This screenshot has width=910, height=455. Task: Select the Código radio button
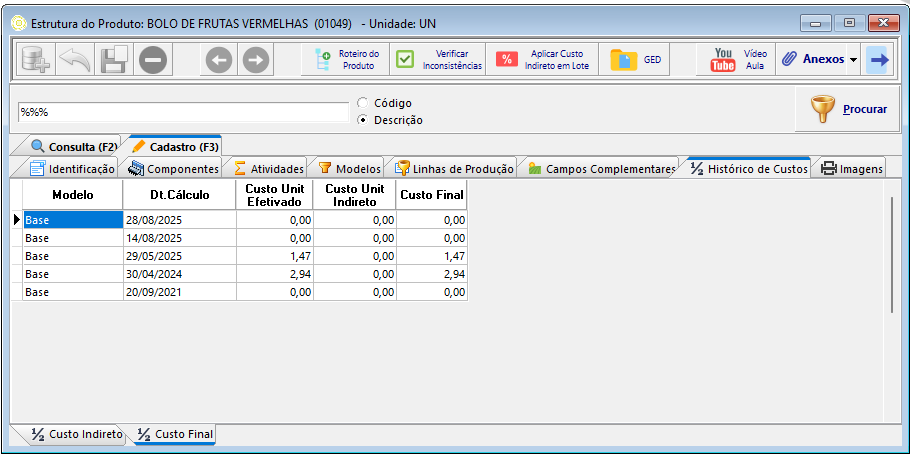363,103
